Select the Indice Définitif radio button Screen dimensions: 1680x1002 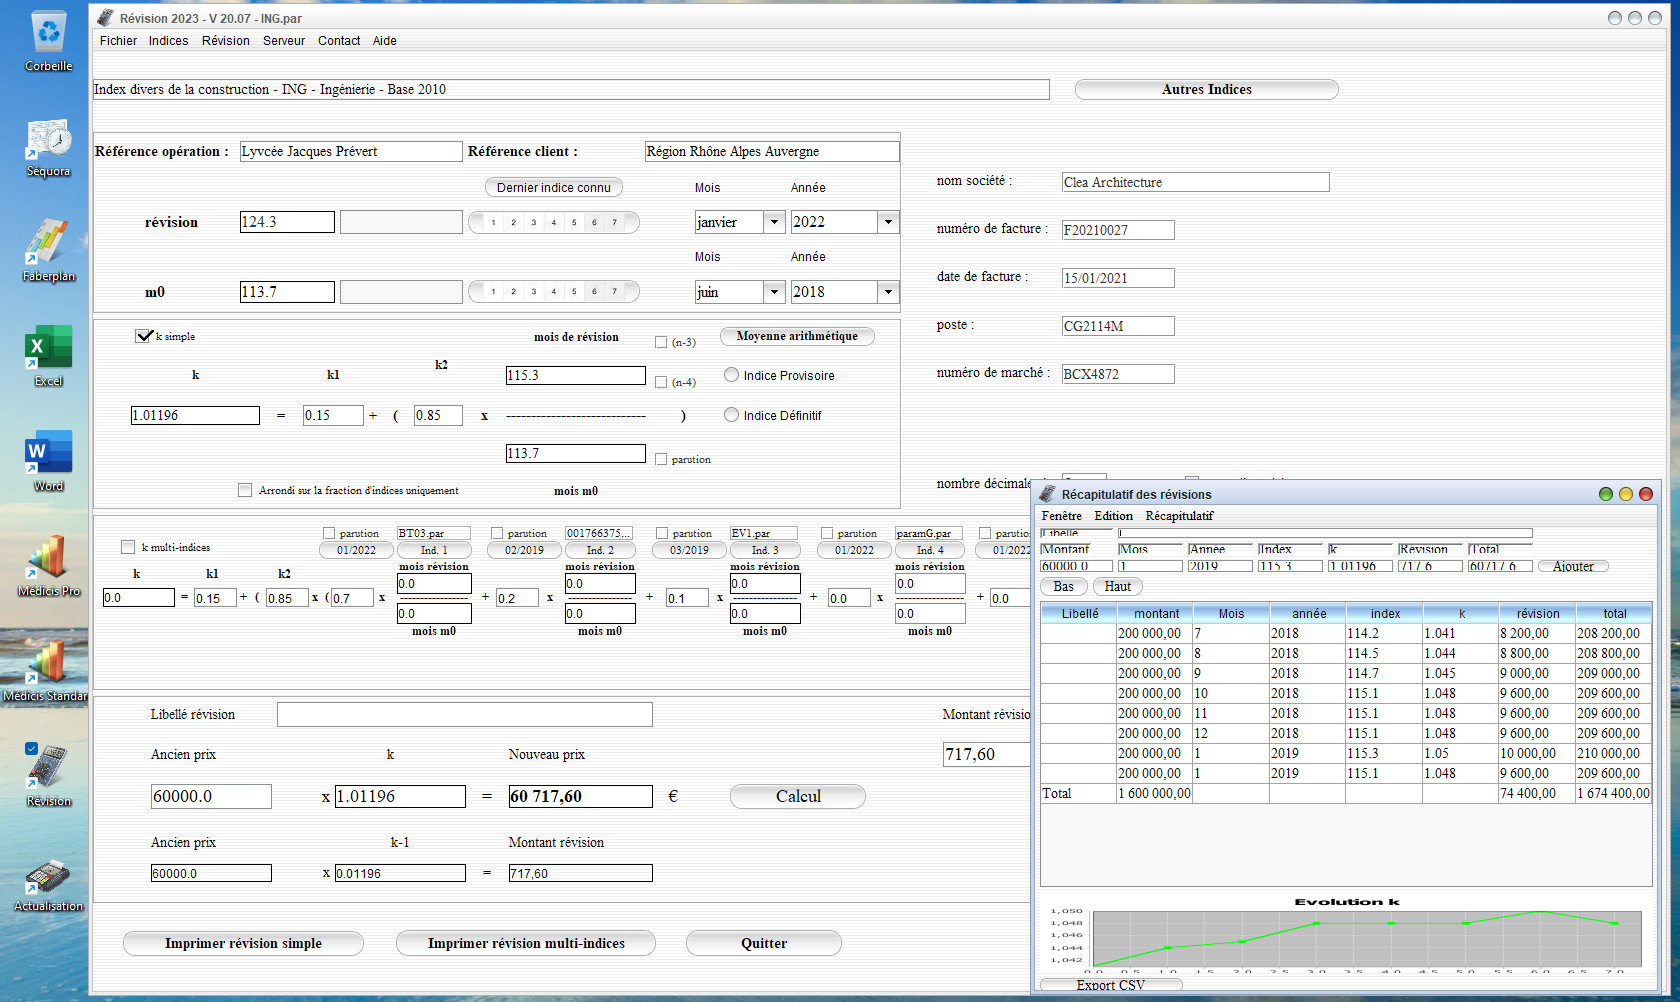coord(732,415)
